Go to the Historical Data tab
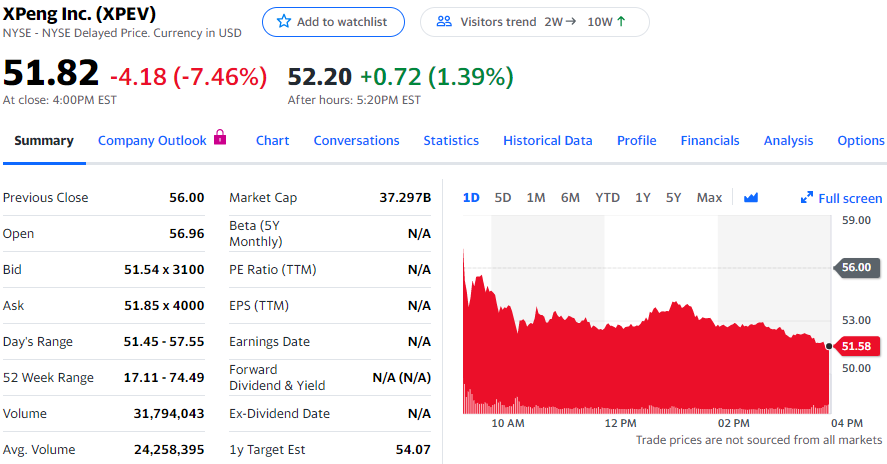887x464 pixels. tap(548, 141)
